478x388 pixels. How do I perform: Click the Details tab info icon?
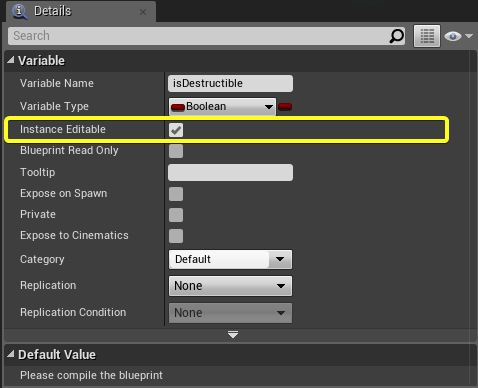(x=20, y=11)
